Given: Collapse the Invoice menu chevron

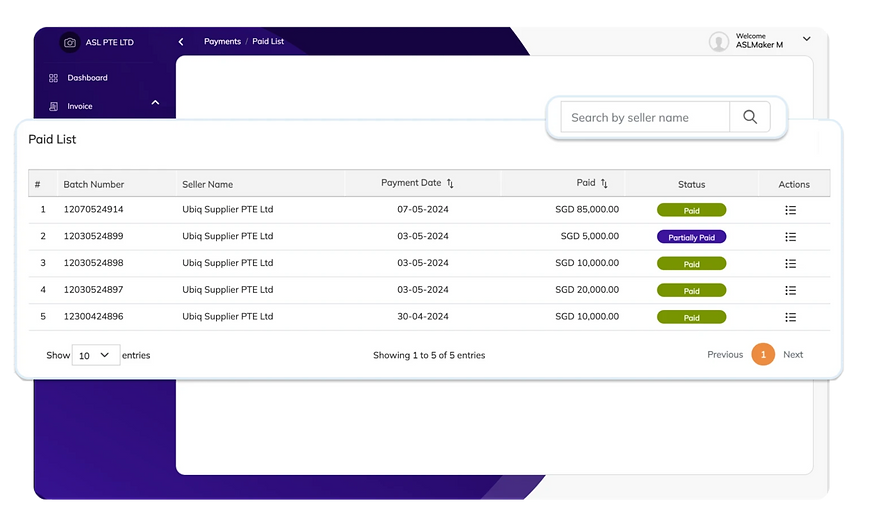Looking at the screenshot, I should click(155, 103).
